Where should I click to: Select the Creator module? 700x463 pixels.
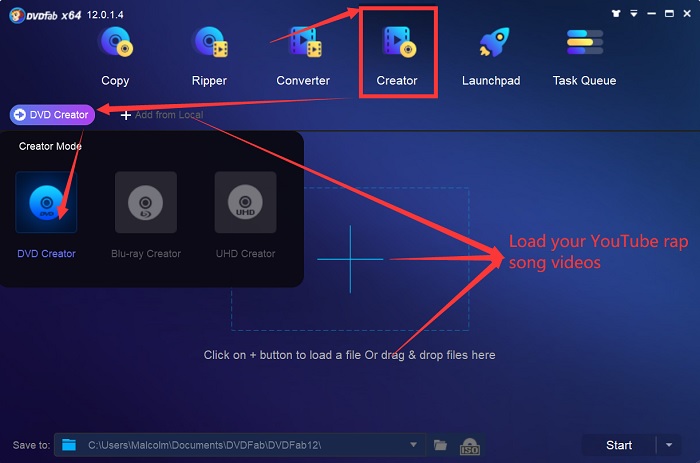pyautogui.click(x=397, y=56)
